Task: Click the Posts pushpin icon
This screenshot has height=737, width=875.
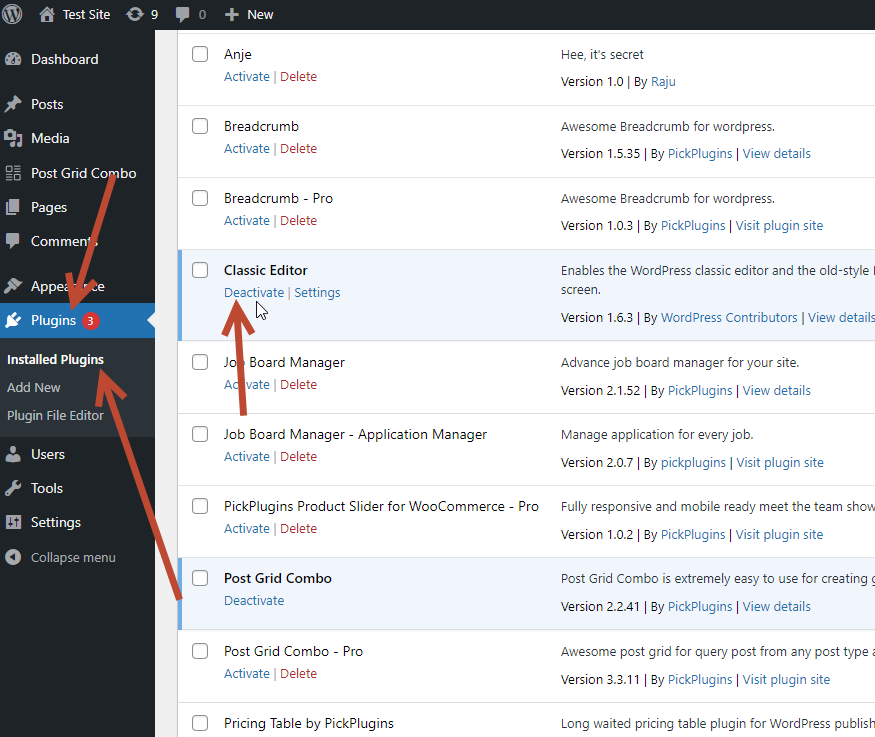Action: coord(13,104)
